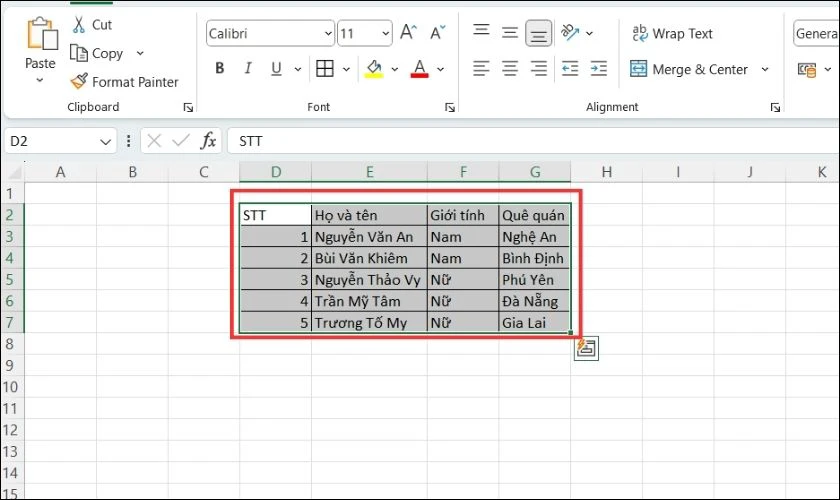This screenshot has height=500, width=840.
Task: Align text right
Action: pos(538,69)
